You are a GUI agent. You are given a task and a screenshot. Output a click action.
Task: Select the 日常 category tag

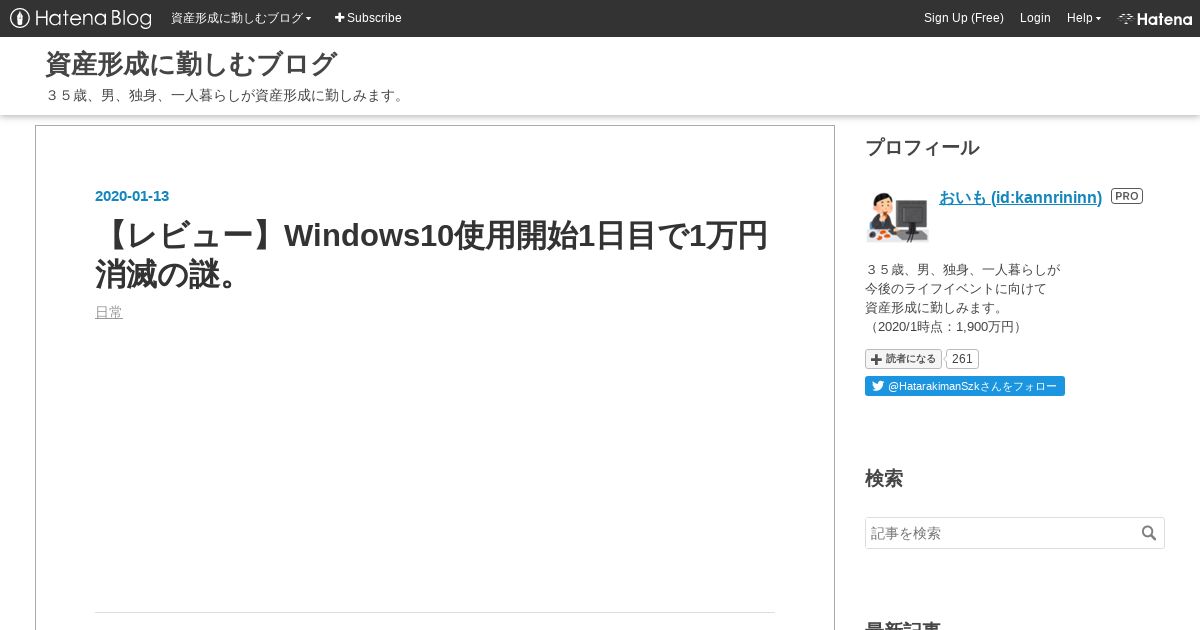point(109,312)
